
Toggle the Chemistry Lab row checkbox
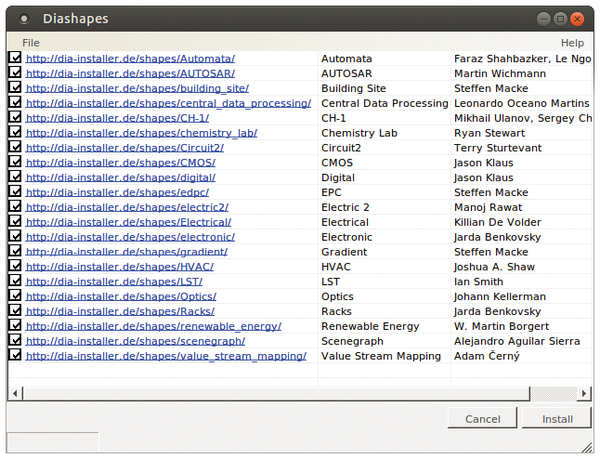[15, 132]
